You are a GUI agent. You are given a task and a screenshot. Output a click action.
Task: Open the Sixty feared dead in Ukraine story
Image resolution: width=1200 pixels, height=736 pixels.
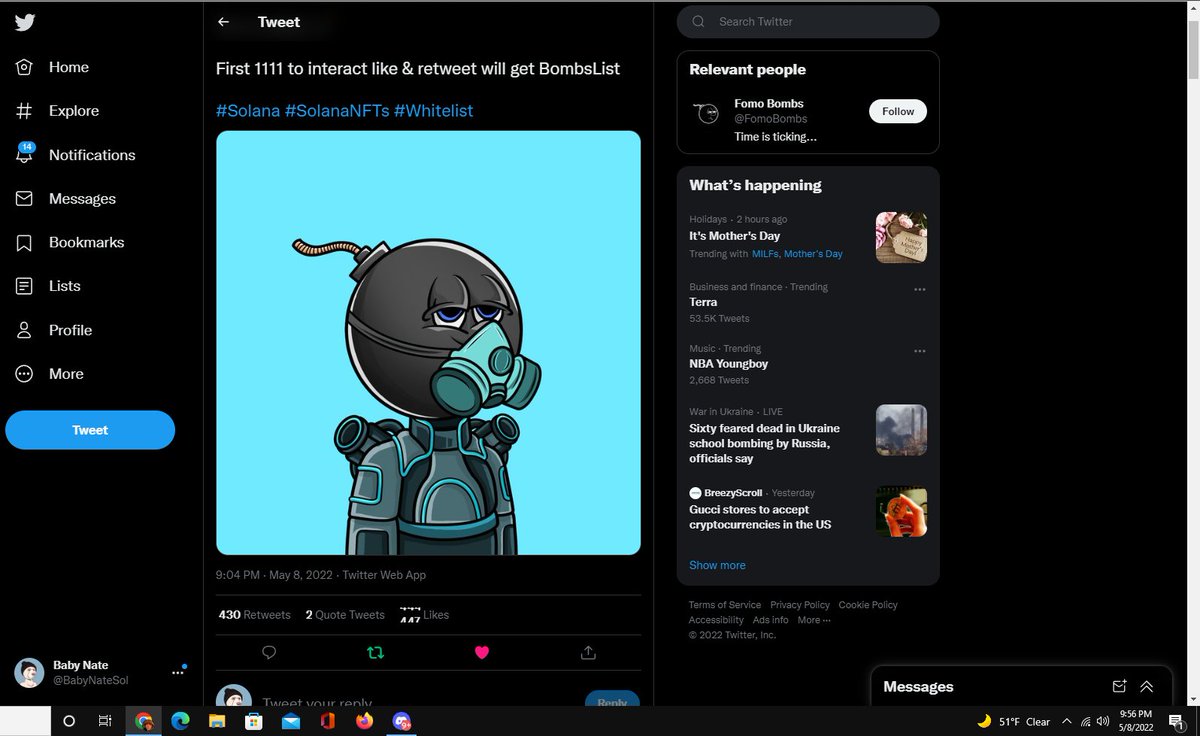point(765,443)
